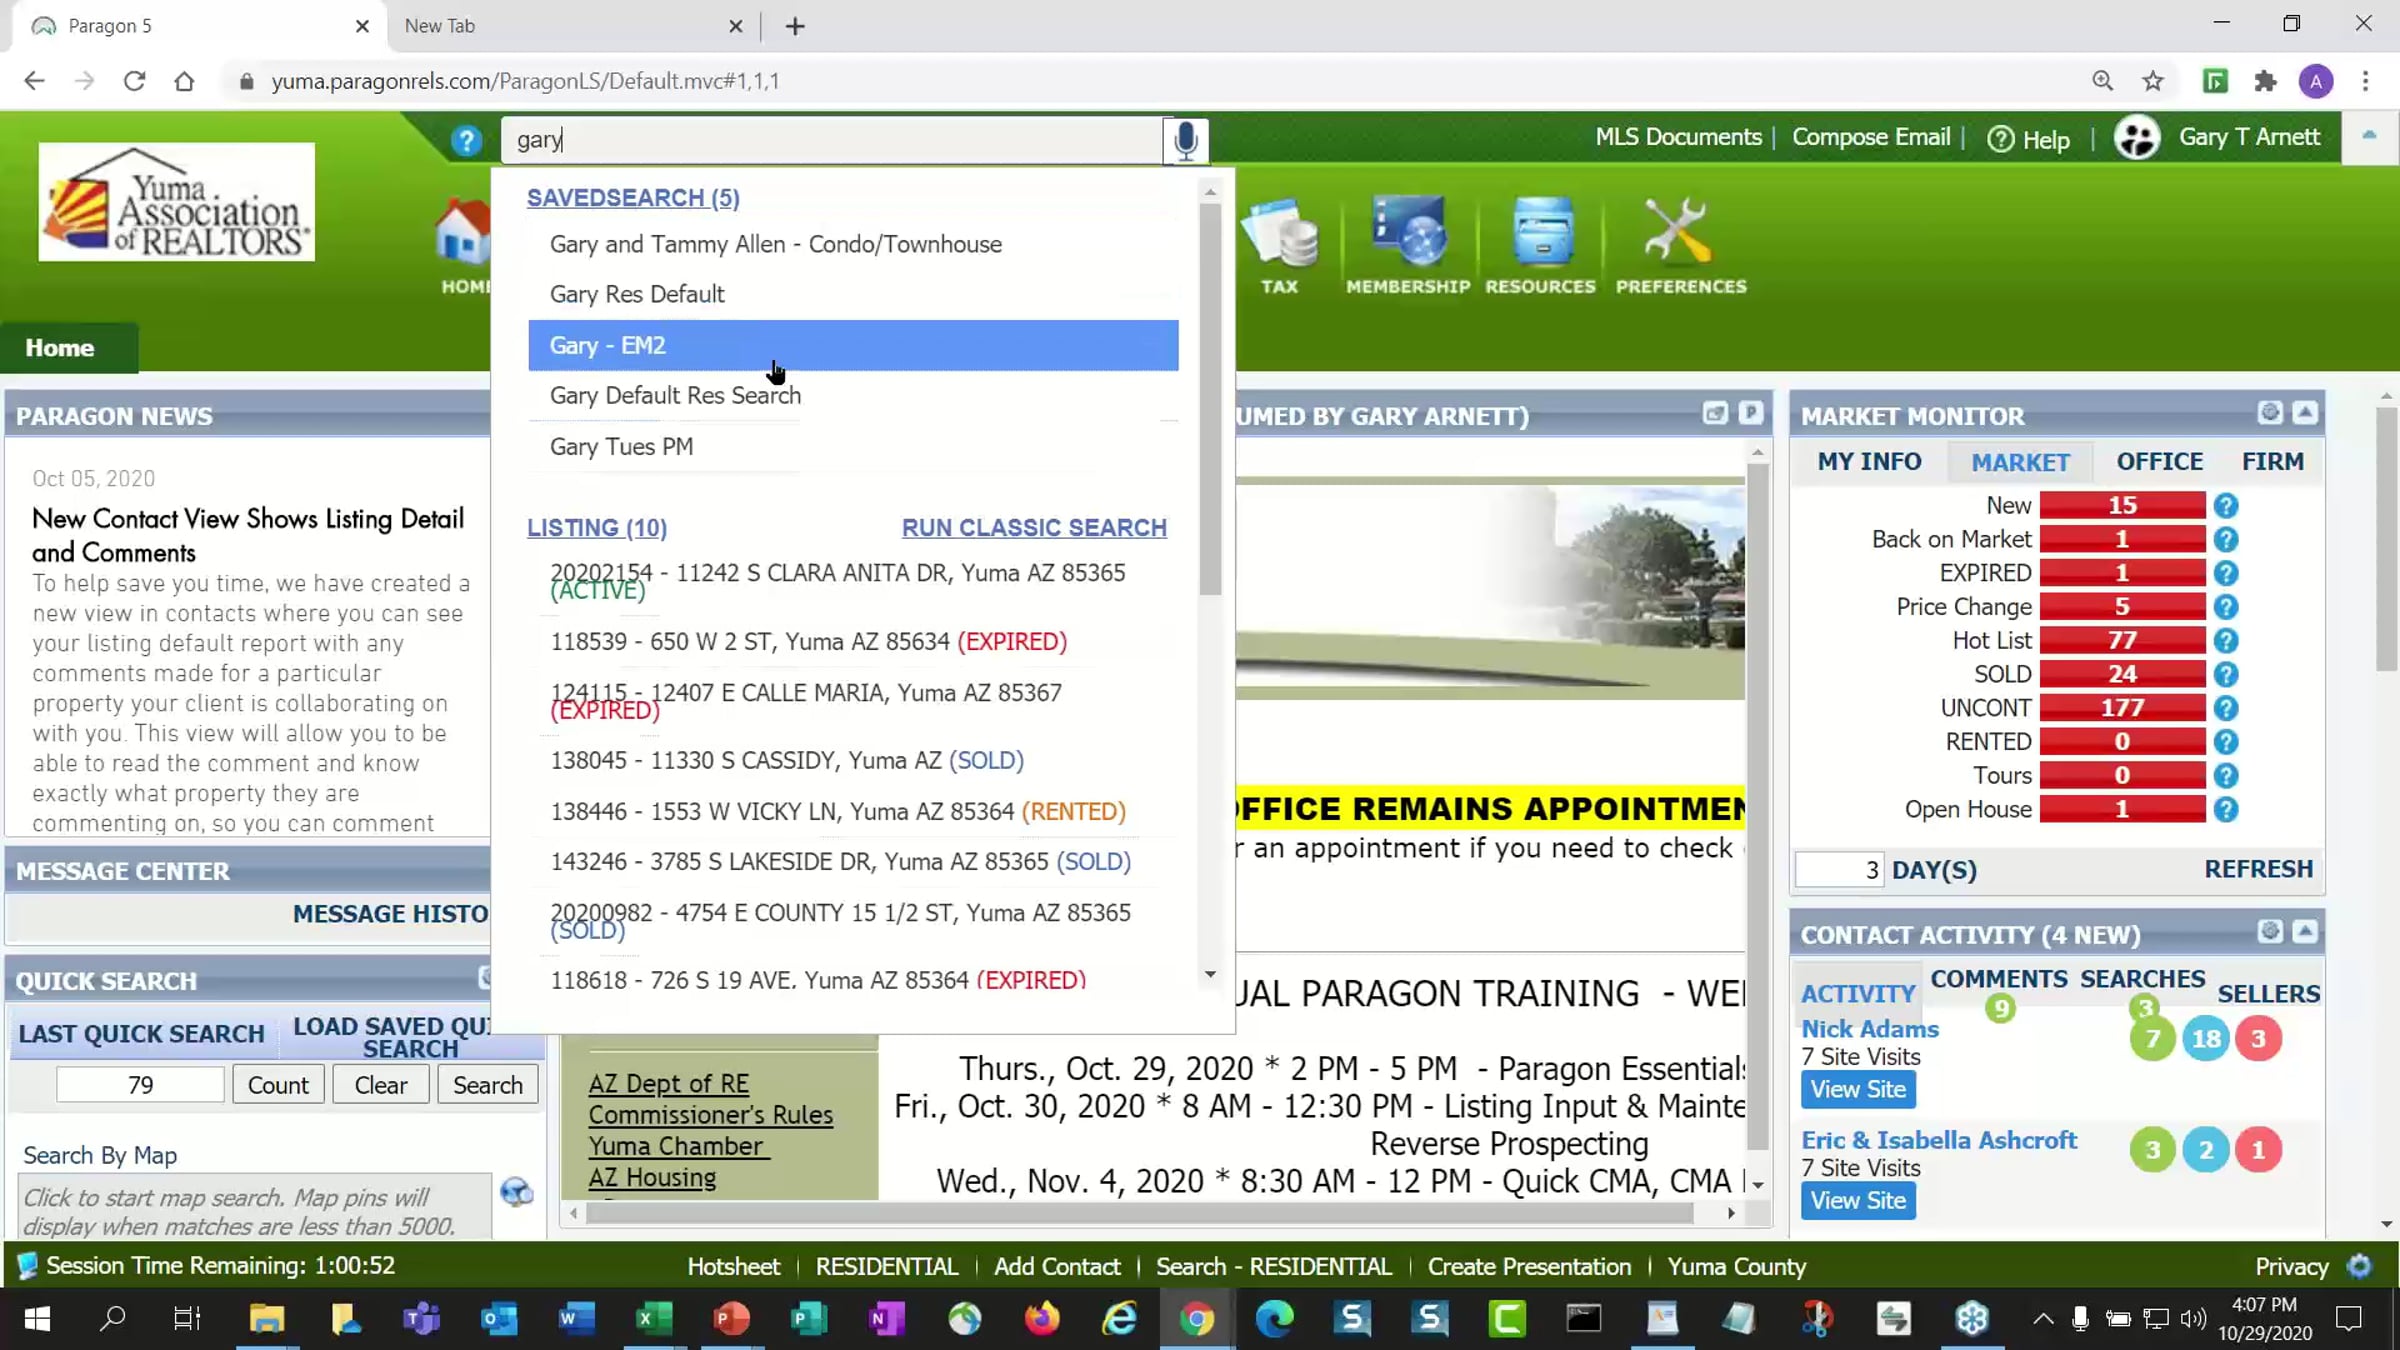The width and height of the screenshot is (2400, 1350).
Task: Click the Market Monitor days input field
Action: click(1838, 869)
